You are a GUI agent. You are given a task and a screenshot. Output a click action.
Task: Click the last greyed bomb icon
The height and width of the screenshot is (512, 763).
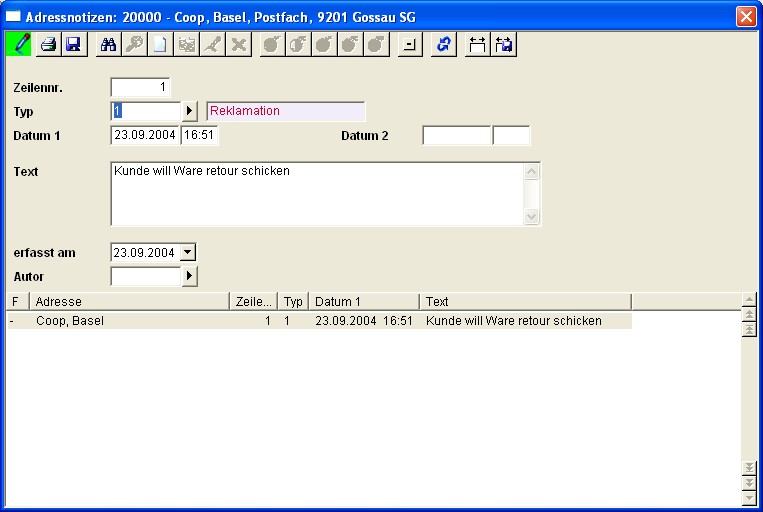coord(377,44)
